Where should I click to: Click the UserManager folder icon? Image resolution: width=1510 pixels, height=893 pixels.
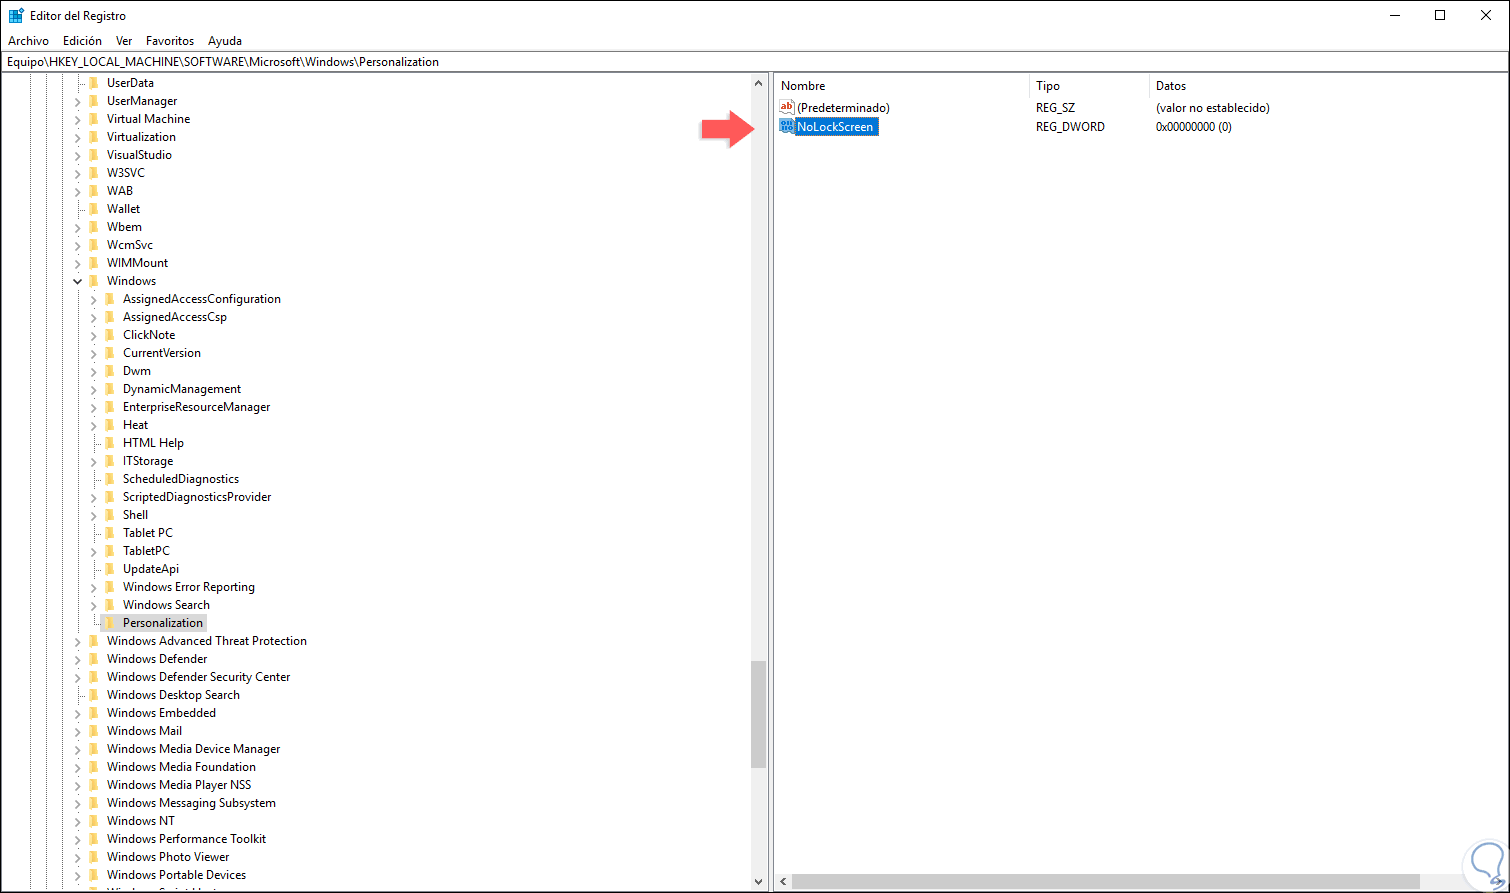click(94, 101)
